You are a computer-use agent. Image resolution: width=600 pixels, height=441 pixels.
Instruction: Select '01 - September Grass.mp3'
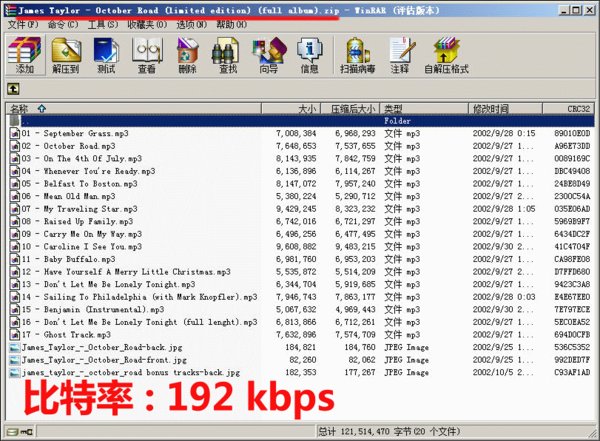tap(75, 134)
